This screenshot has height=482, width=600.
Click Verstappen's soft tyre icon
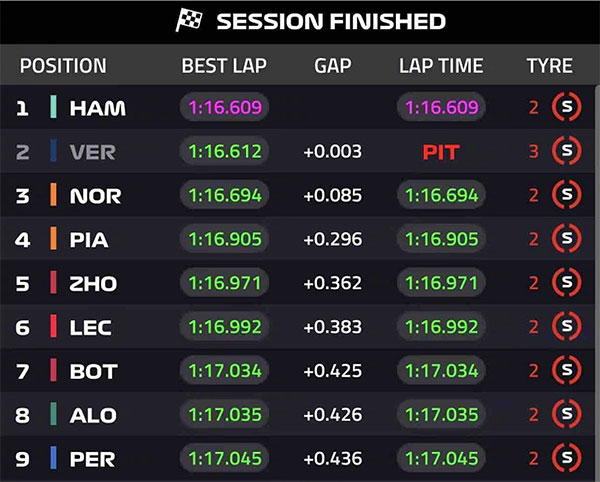(x=567, y=152)
